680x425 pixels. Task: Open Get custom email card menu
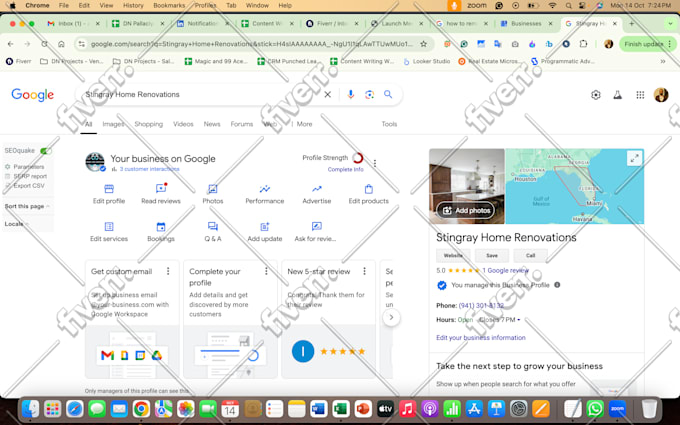click(168, 271)
